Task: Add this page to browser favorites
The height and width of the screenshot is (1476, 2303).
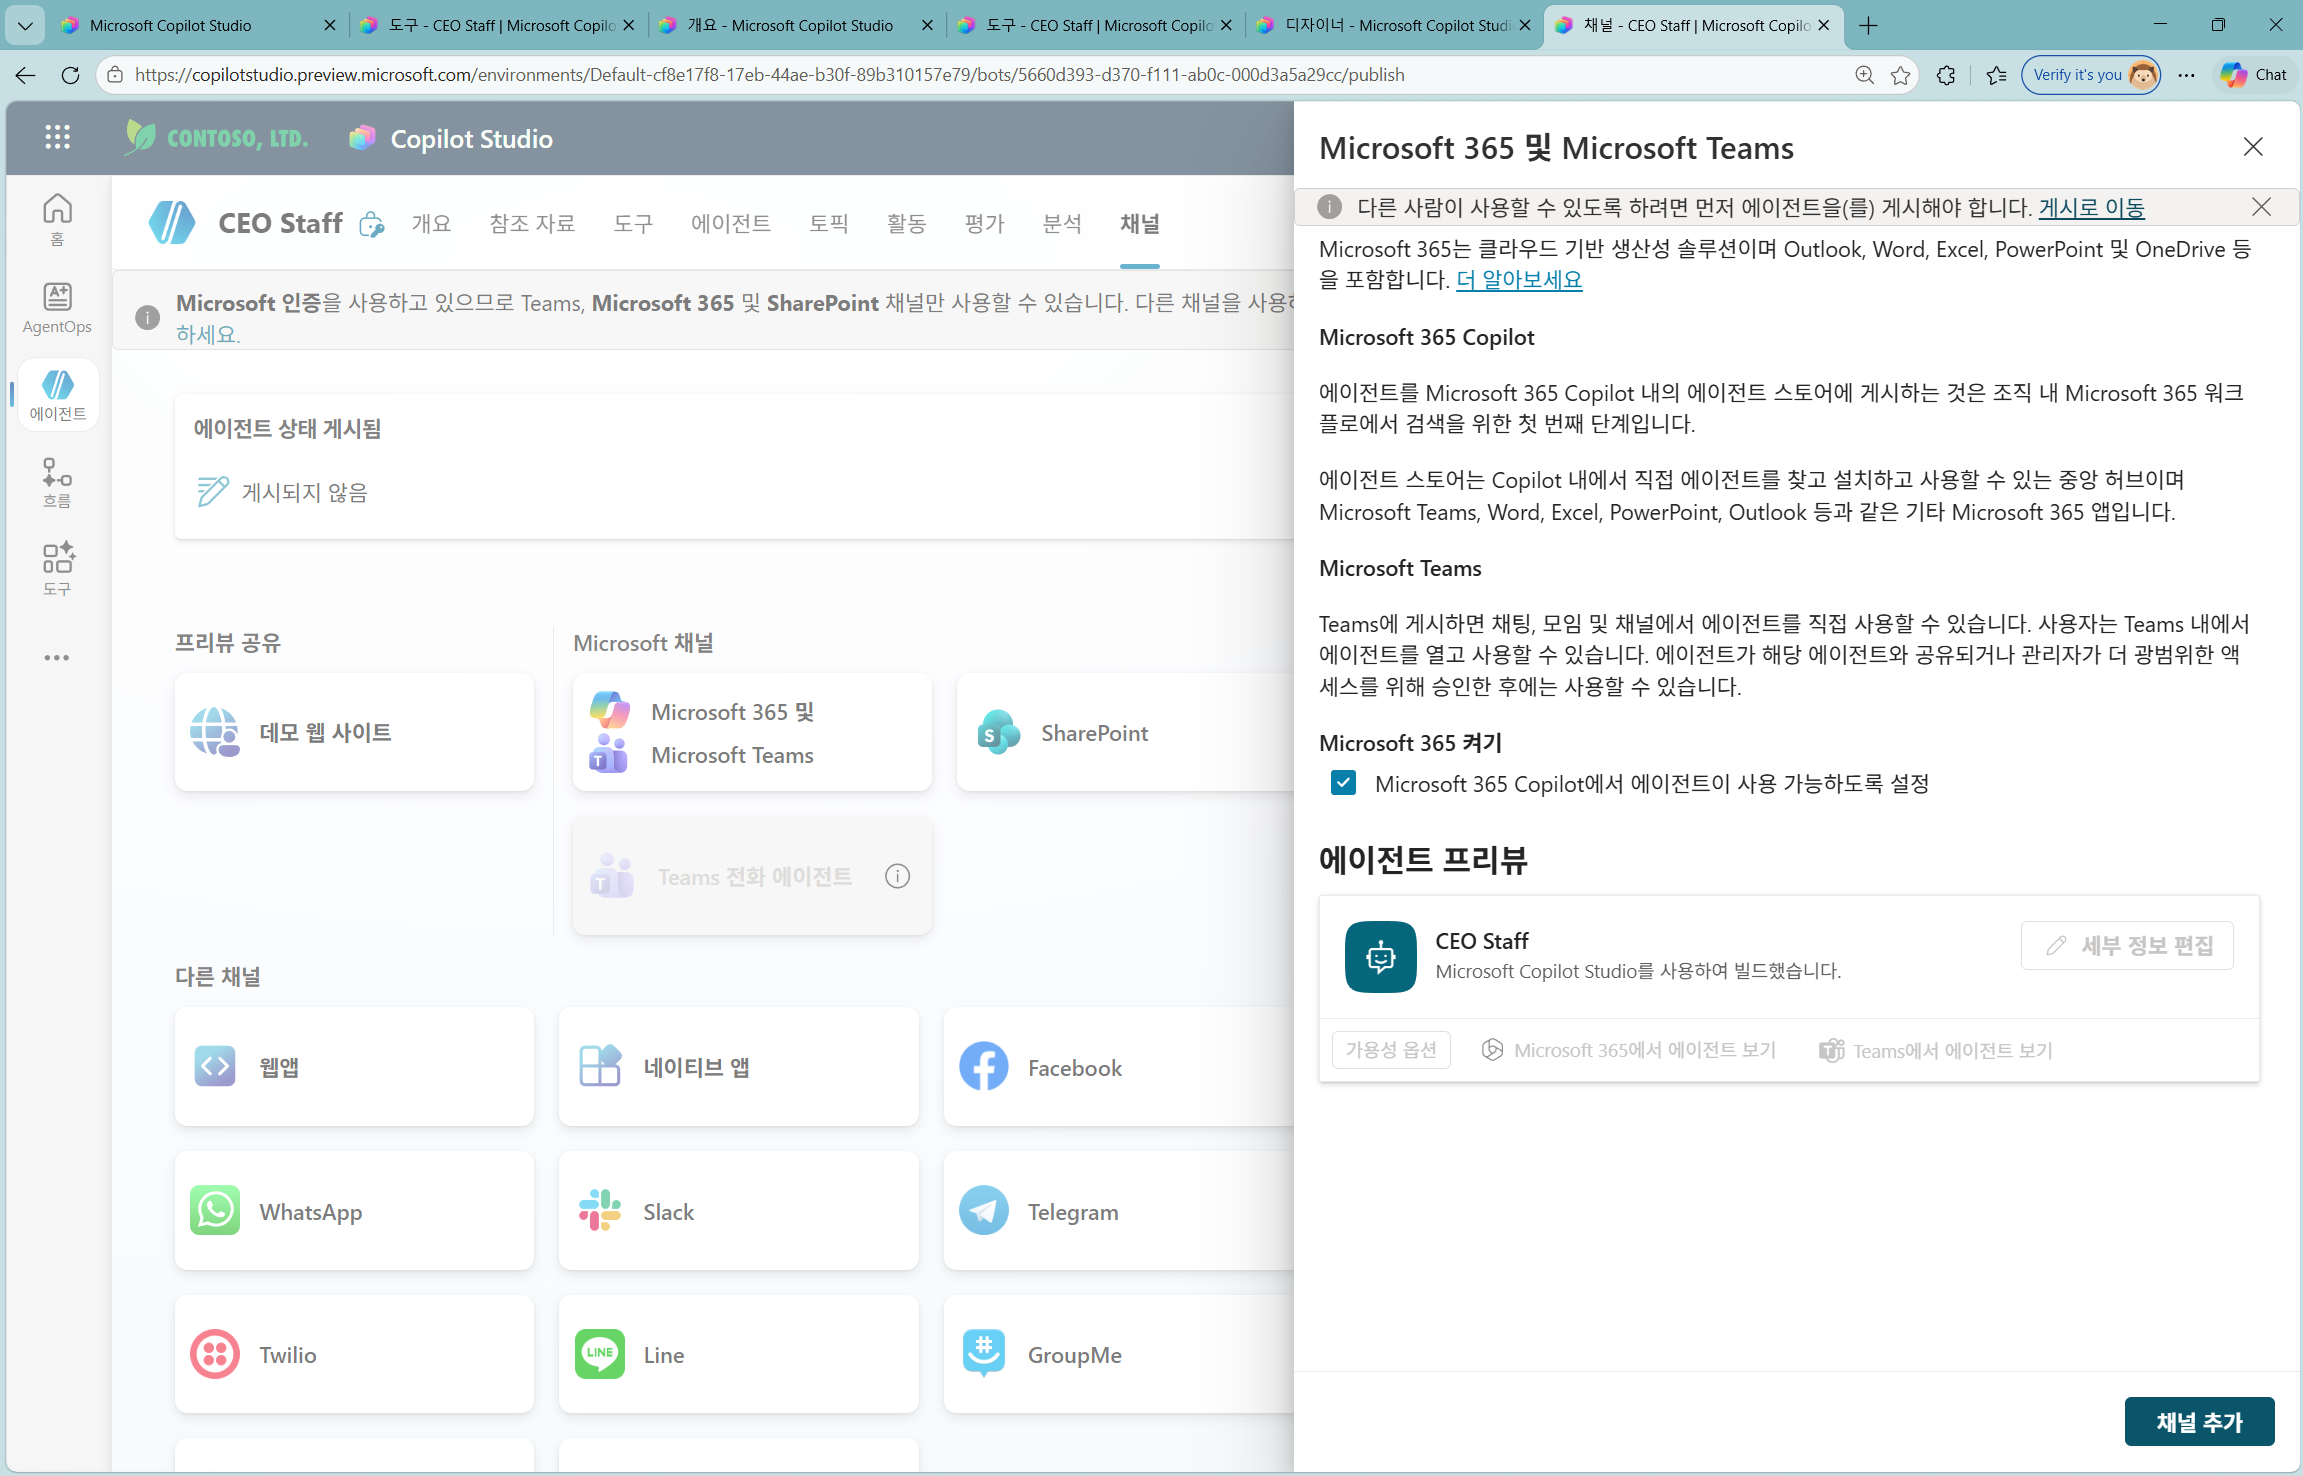Action: coord(1901,75)
